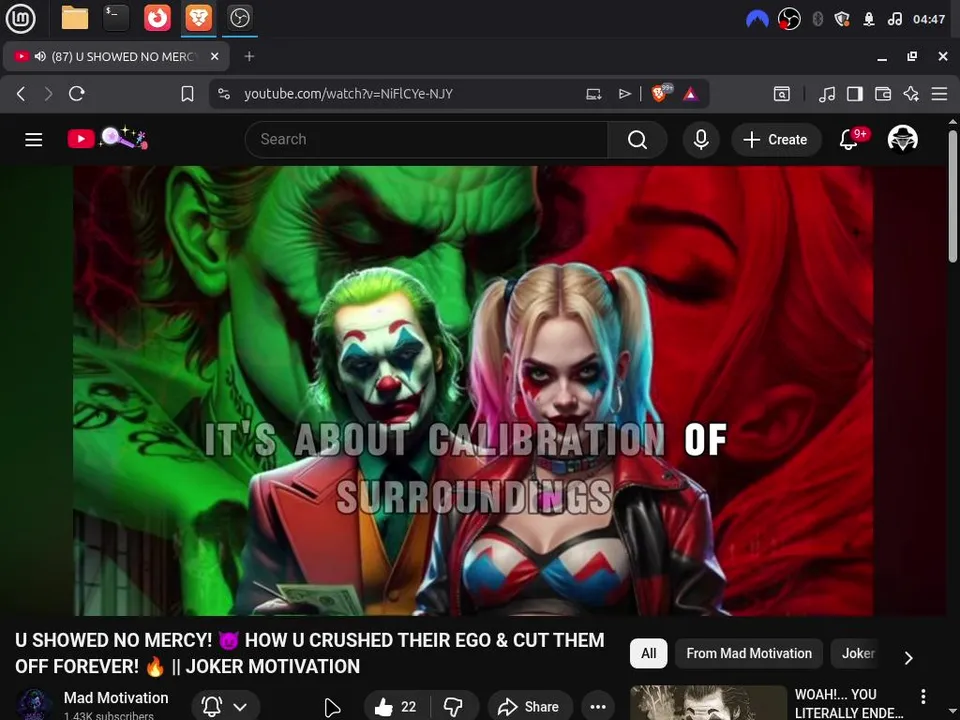Open the Brave Wallet icon
Screen dimensions: 960x720
click(883, 94)
